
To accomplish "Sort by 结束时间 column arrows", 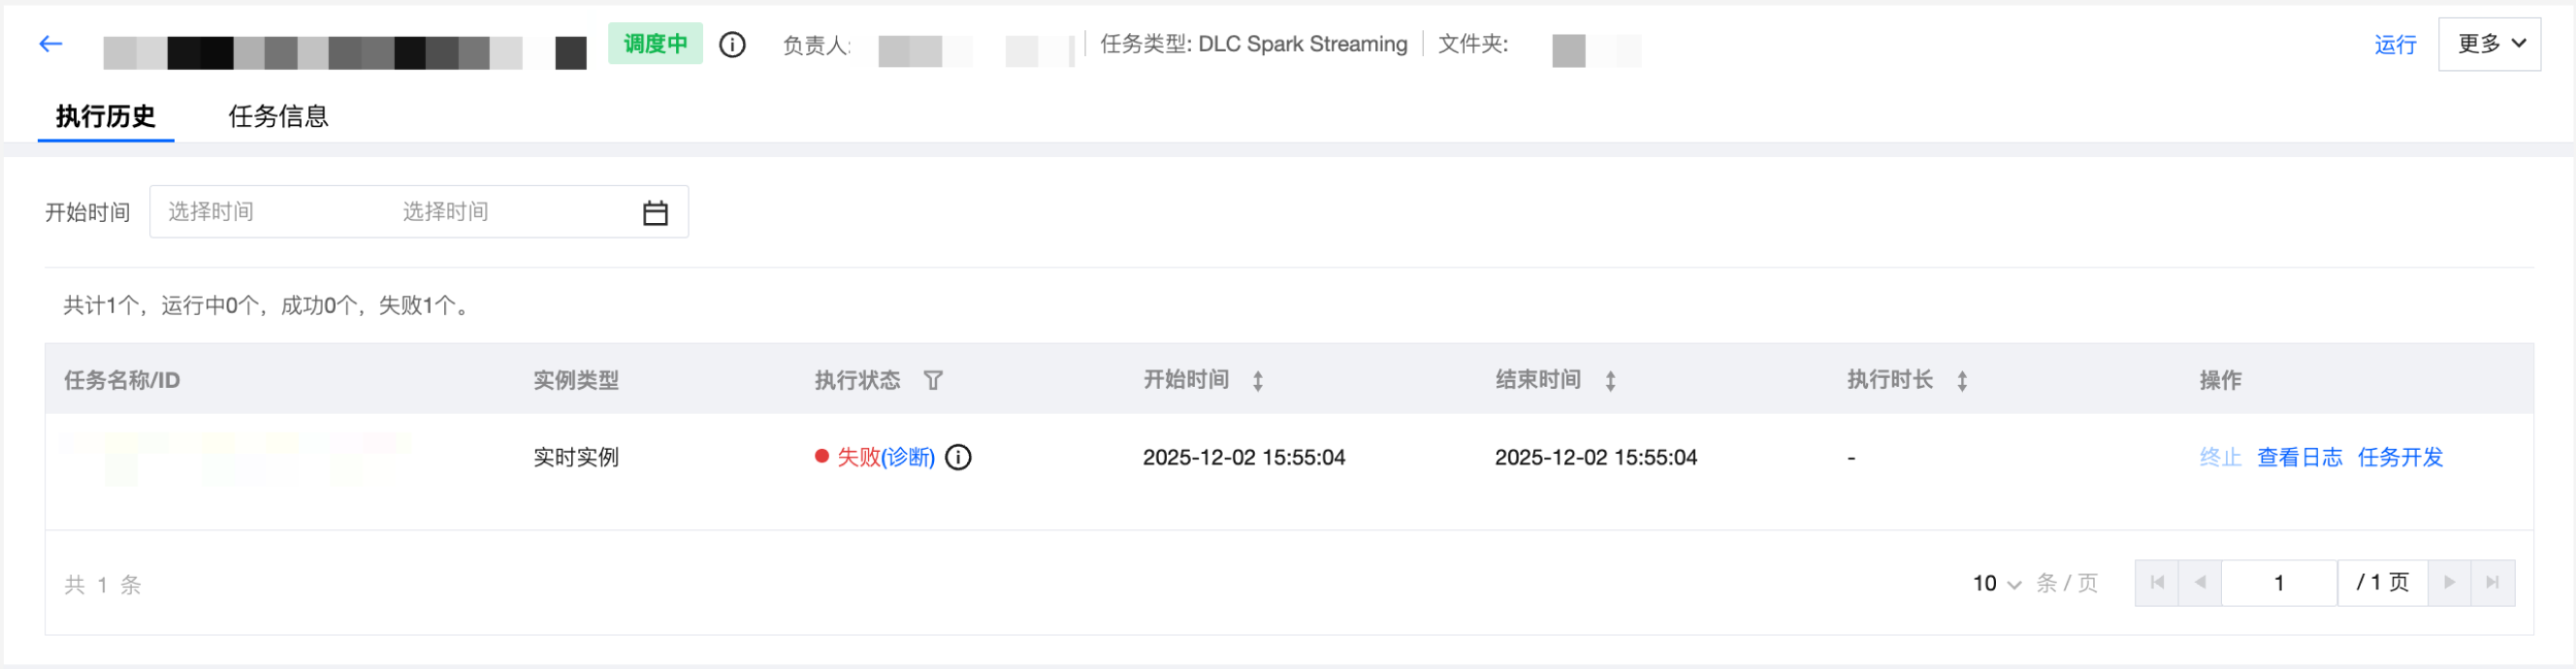I will coord(1610,381).
